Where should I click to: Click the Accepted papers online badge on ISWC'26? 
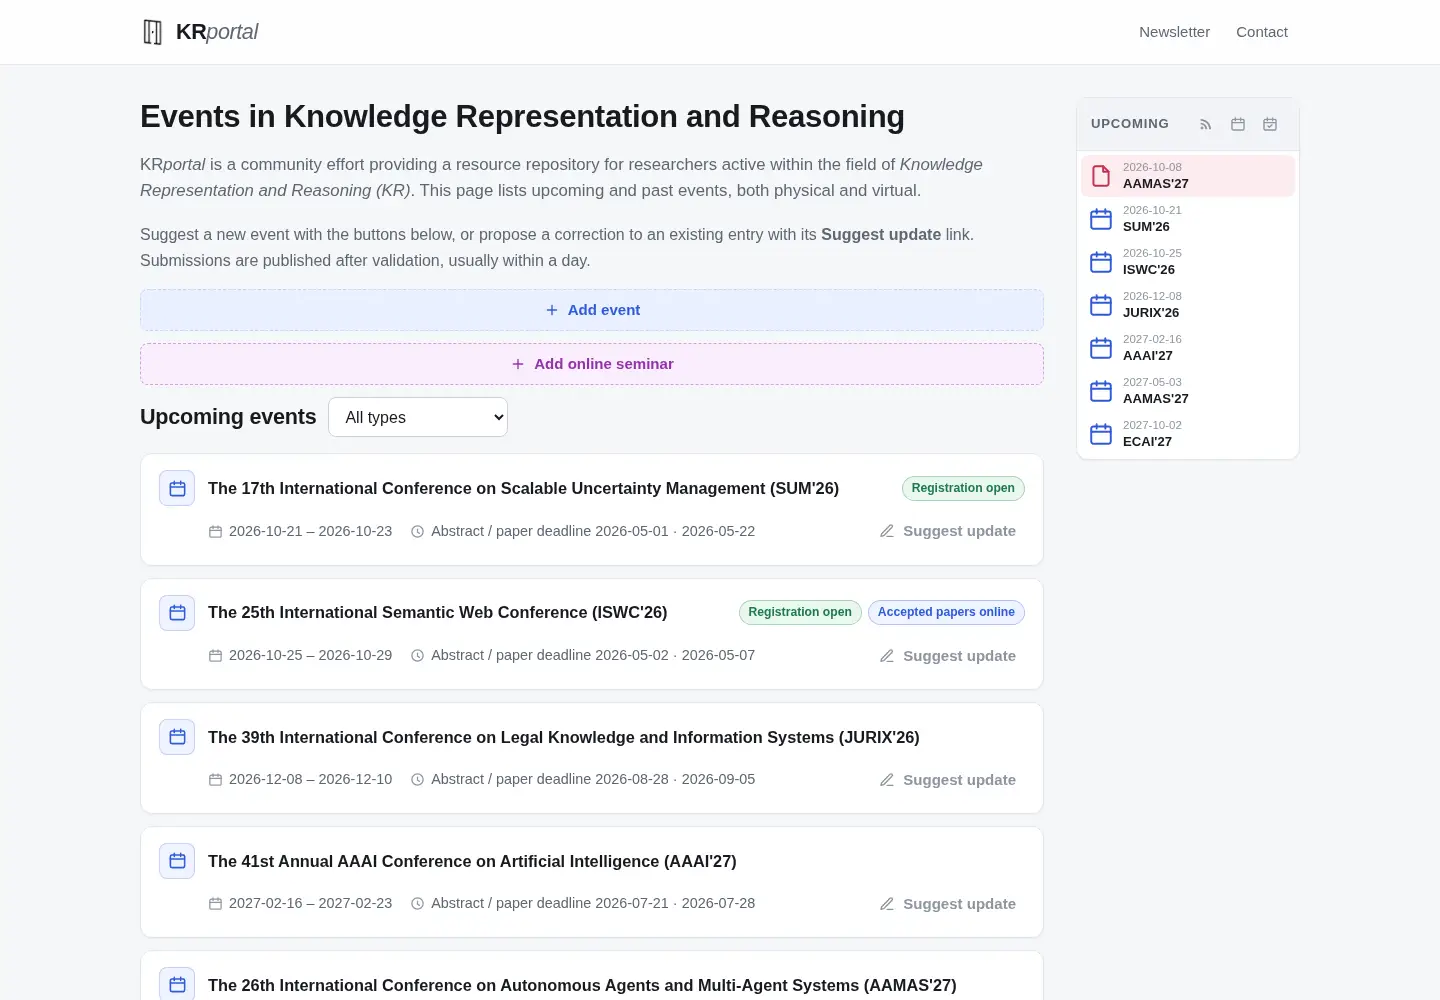[x=946, y=612]
